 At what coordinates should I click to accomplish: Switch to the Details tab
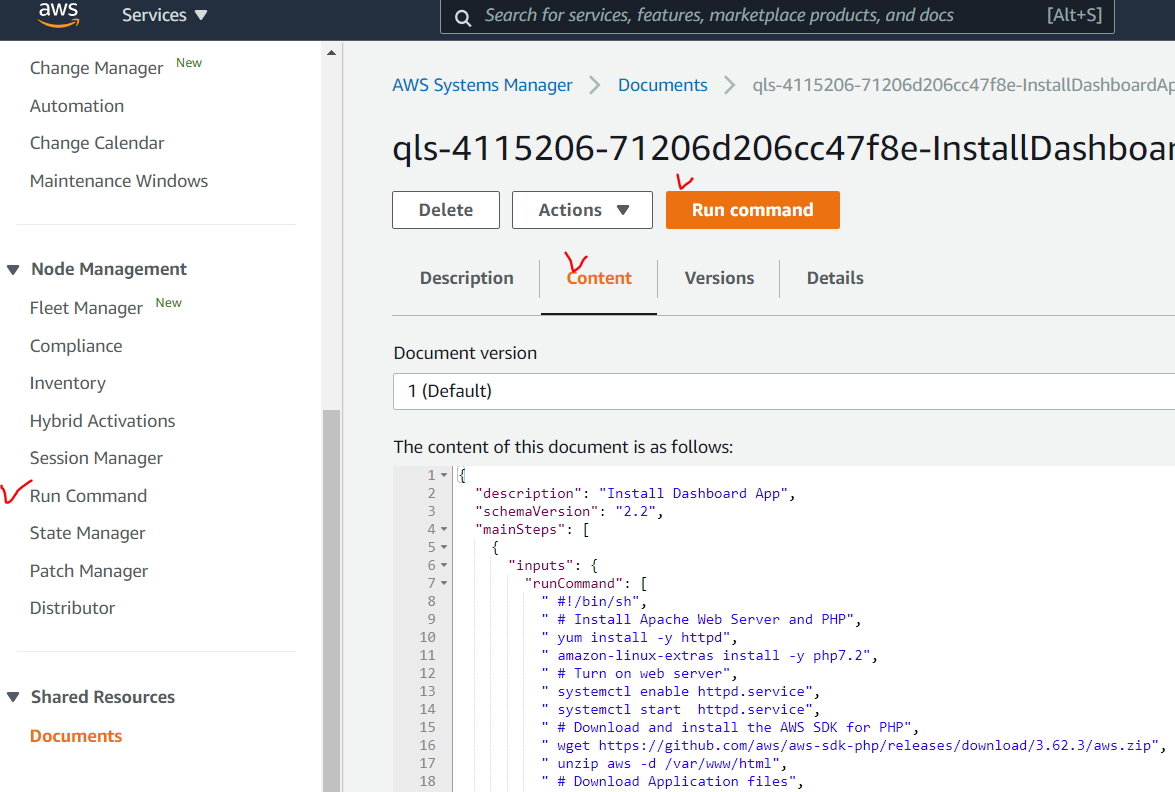point(835,278)
